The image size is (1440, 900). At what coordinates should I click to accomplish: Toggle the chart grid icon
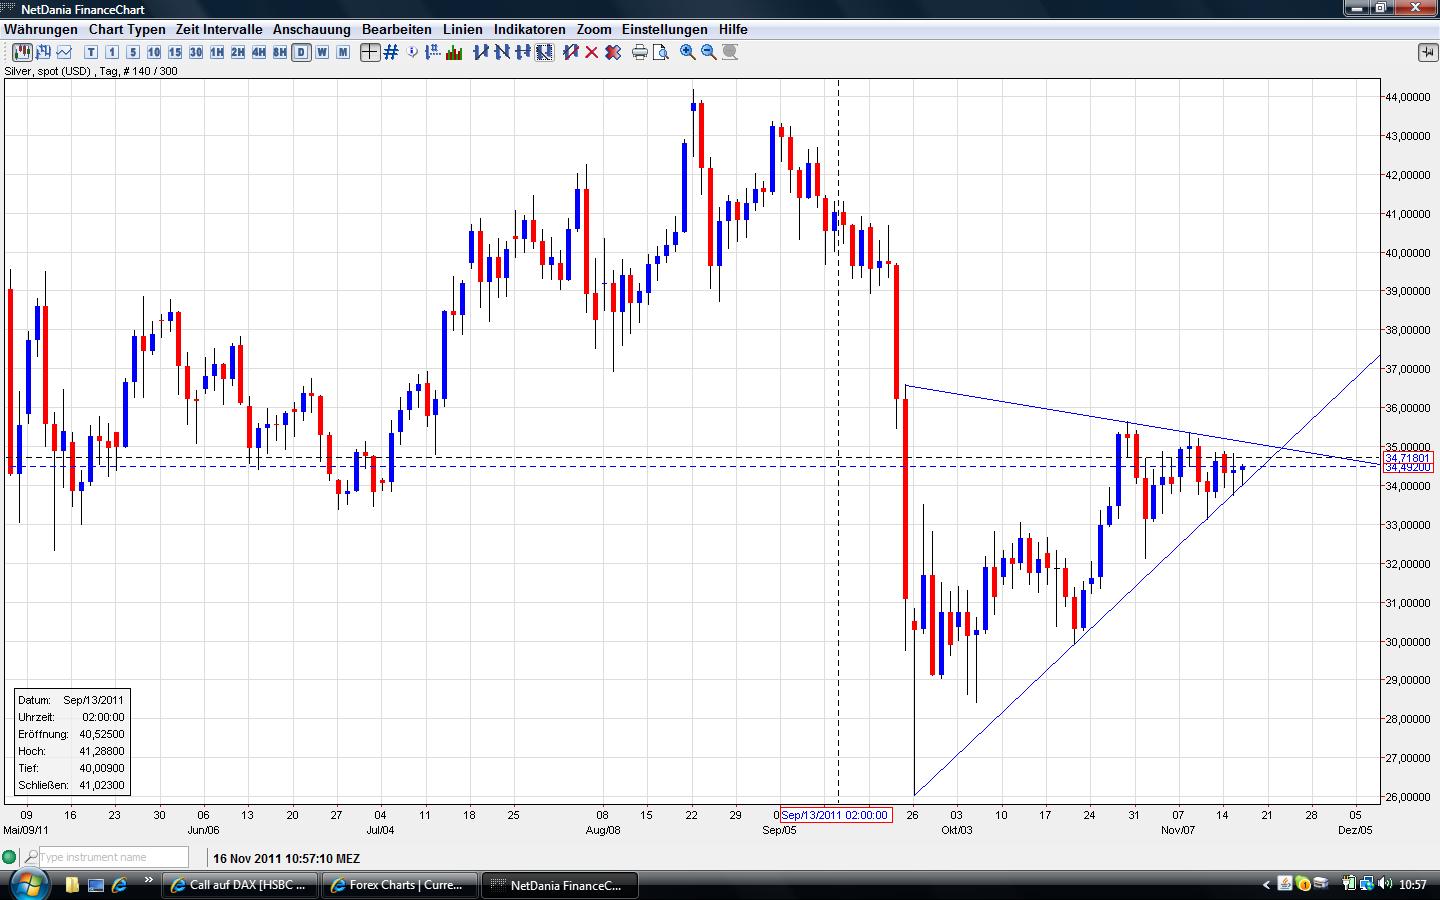[x=391, y=52]
